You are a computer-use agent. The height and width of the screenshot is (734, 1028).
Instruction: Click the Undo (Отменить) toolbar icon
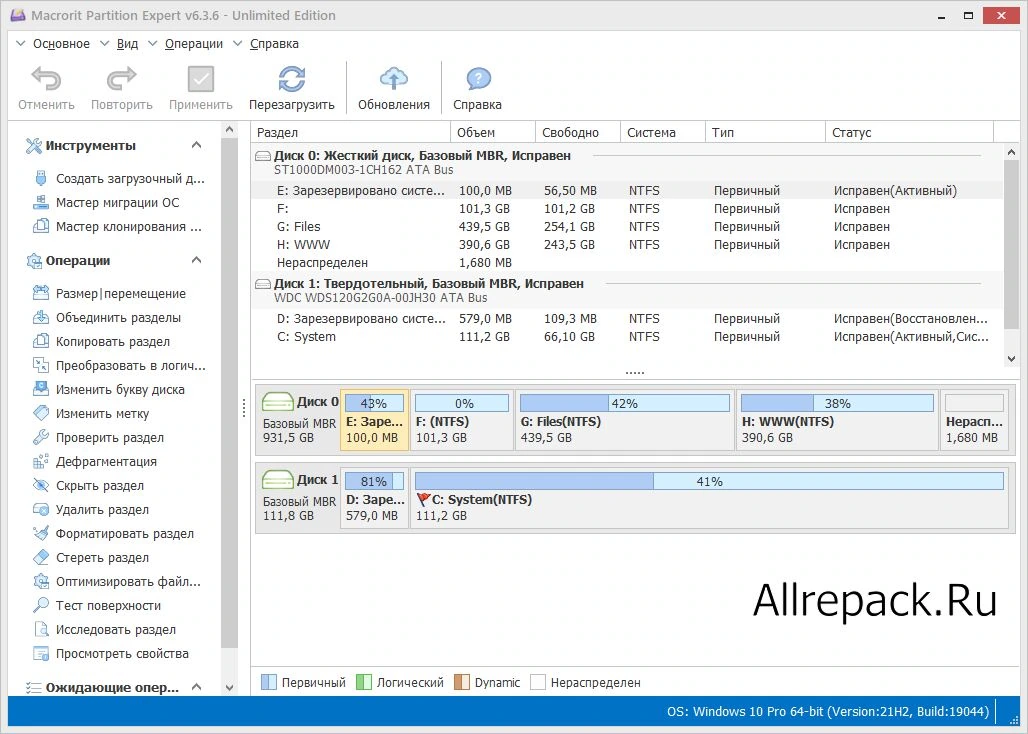coord(46,79)
